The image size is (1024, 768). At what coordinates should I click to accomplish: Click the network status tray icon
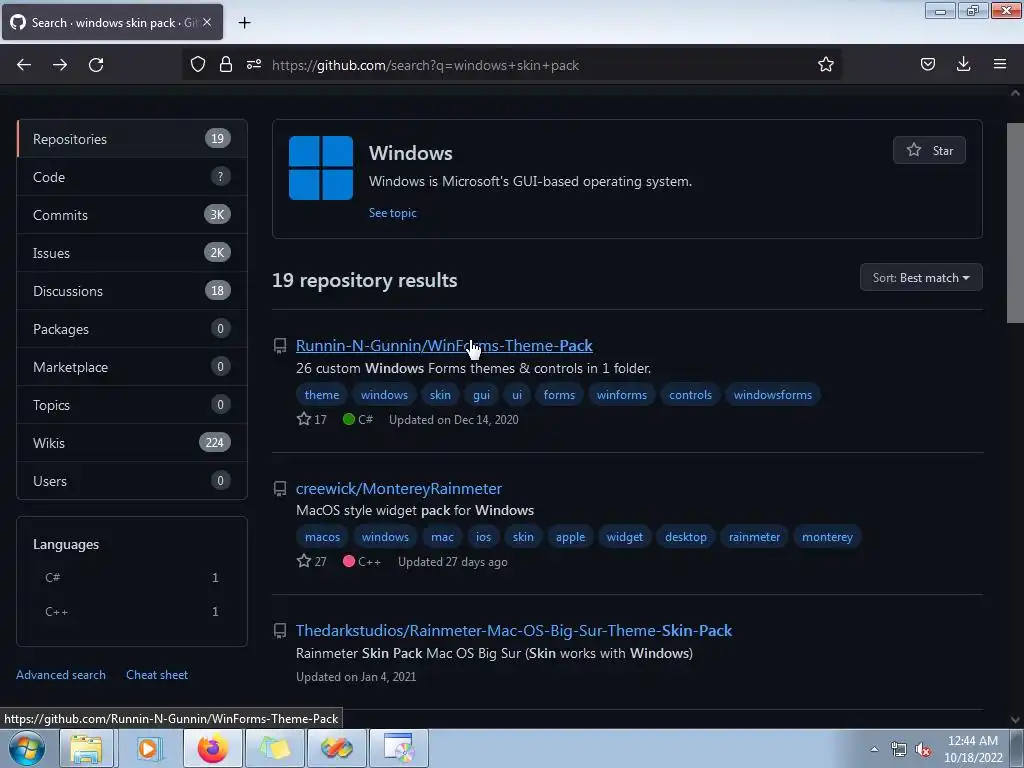[899, 749]
